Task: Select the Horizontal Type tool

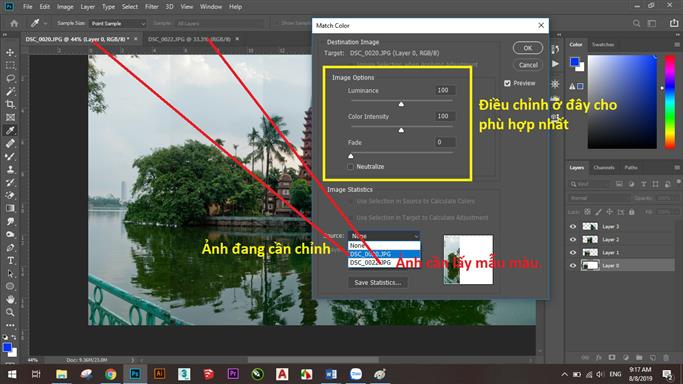Action: [x=10, y=261]
